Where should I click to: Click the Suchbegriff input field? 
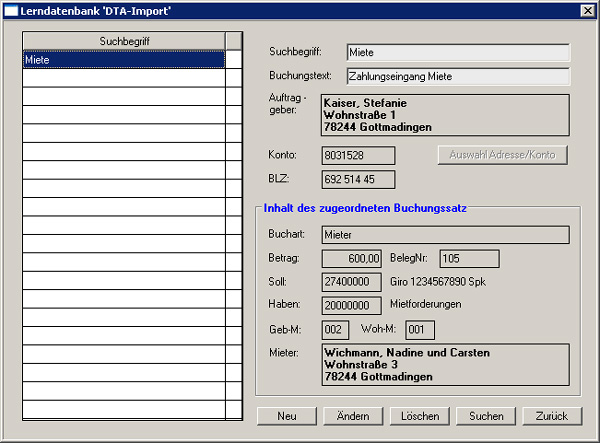pyautogui.click(x=457, y=52)
